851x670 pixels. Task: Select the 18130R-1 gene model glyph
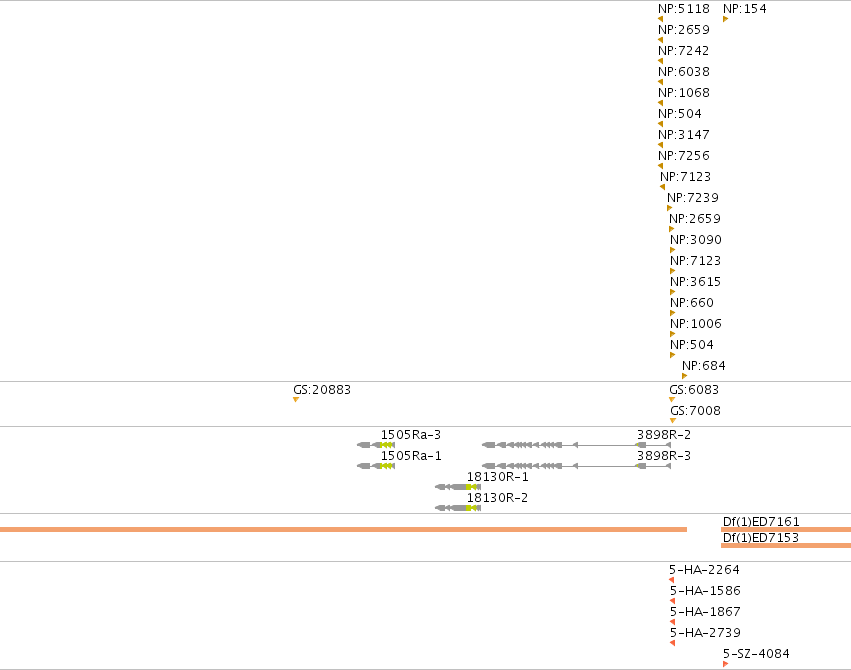tap(458, 487)
